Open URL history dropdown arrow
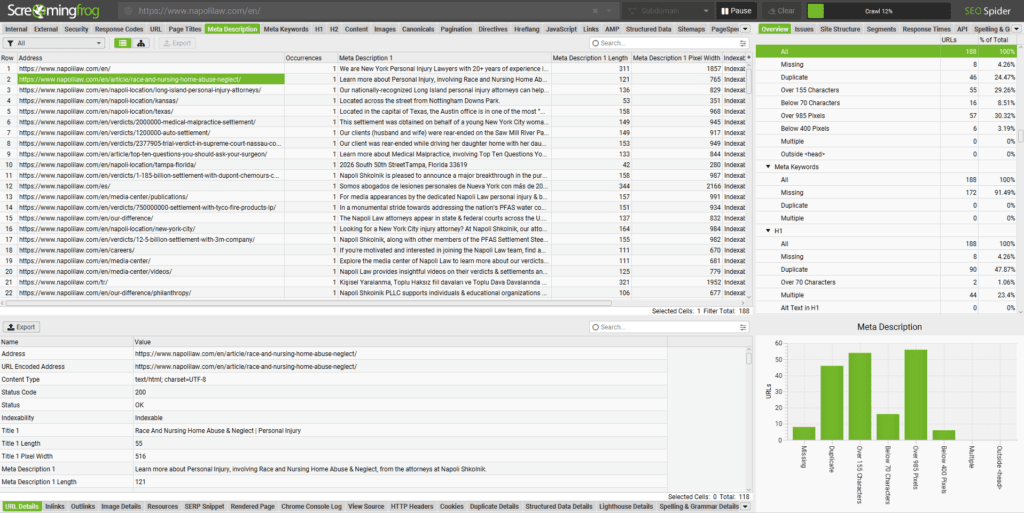This screenshot has width=1024, height=513. click(x=609, y=11)
